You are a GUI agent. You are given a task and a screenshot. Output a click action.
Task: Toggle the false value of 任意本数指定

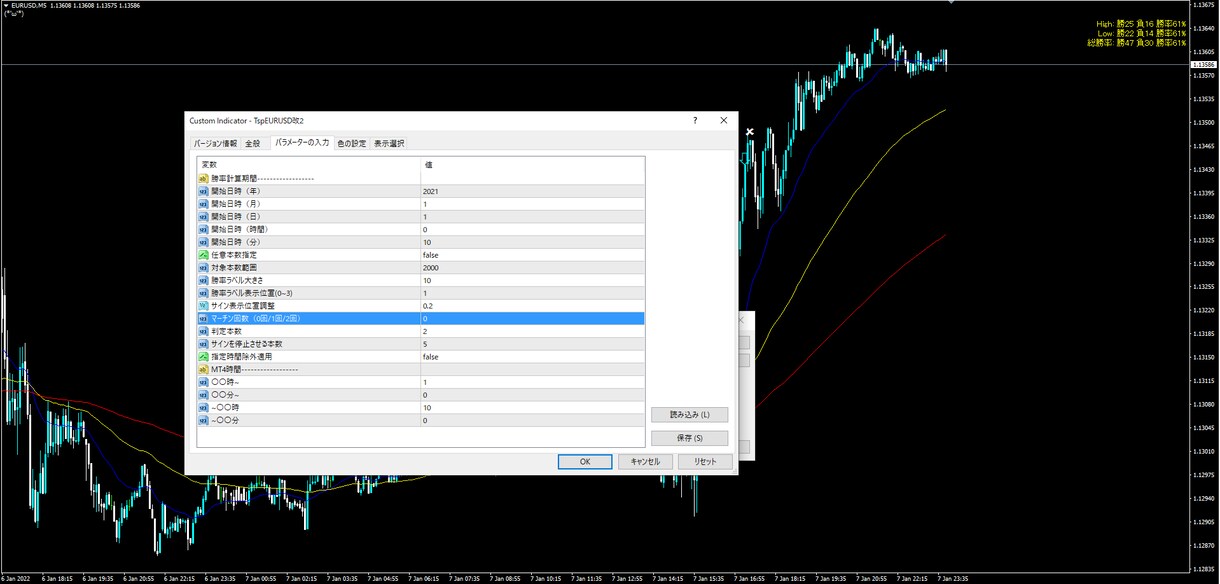532,255
